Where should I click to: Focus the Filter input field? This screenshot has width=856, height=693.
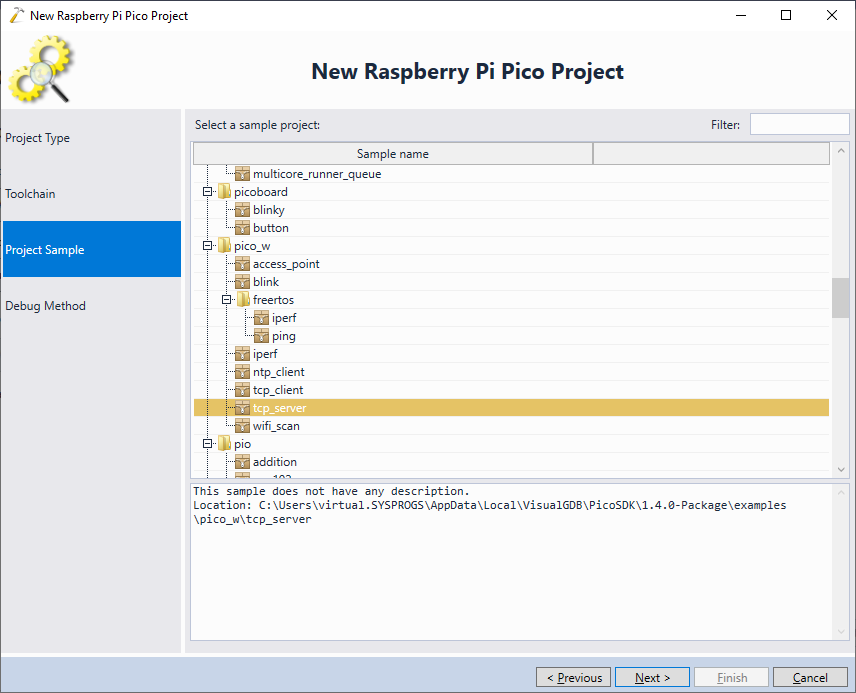point(800,125)
